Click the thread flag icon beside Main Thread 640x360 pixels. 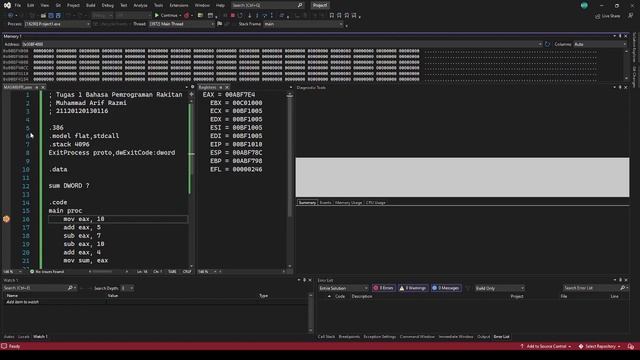pyautogui.click(x=220, y=24)
